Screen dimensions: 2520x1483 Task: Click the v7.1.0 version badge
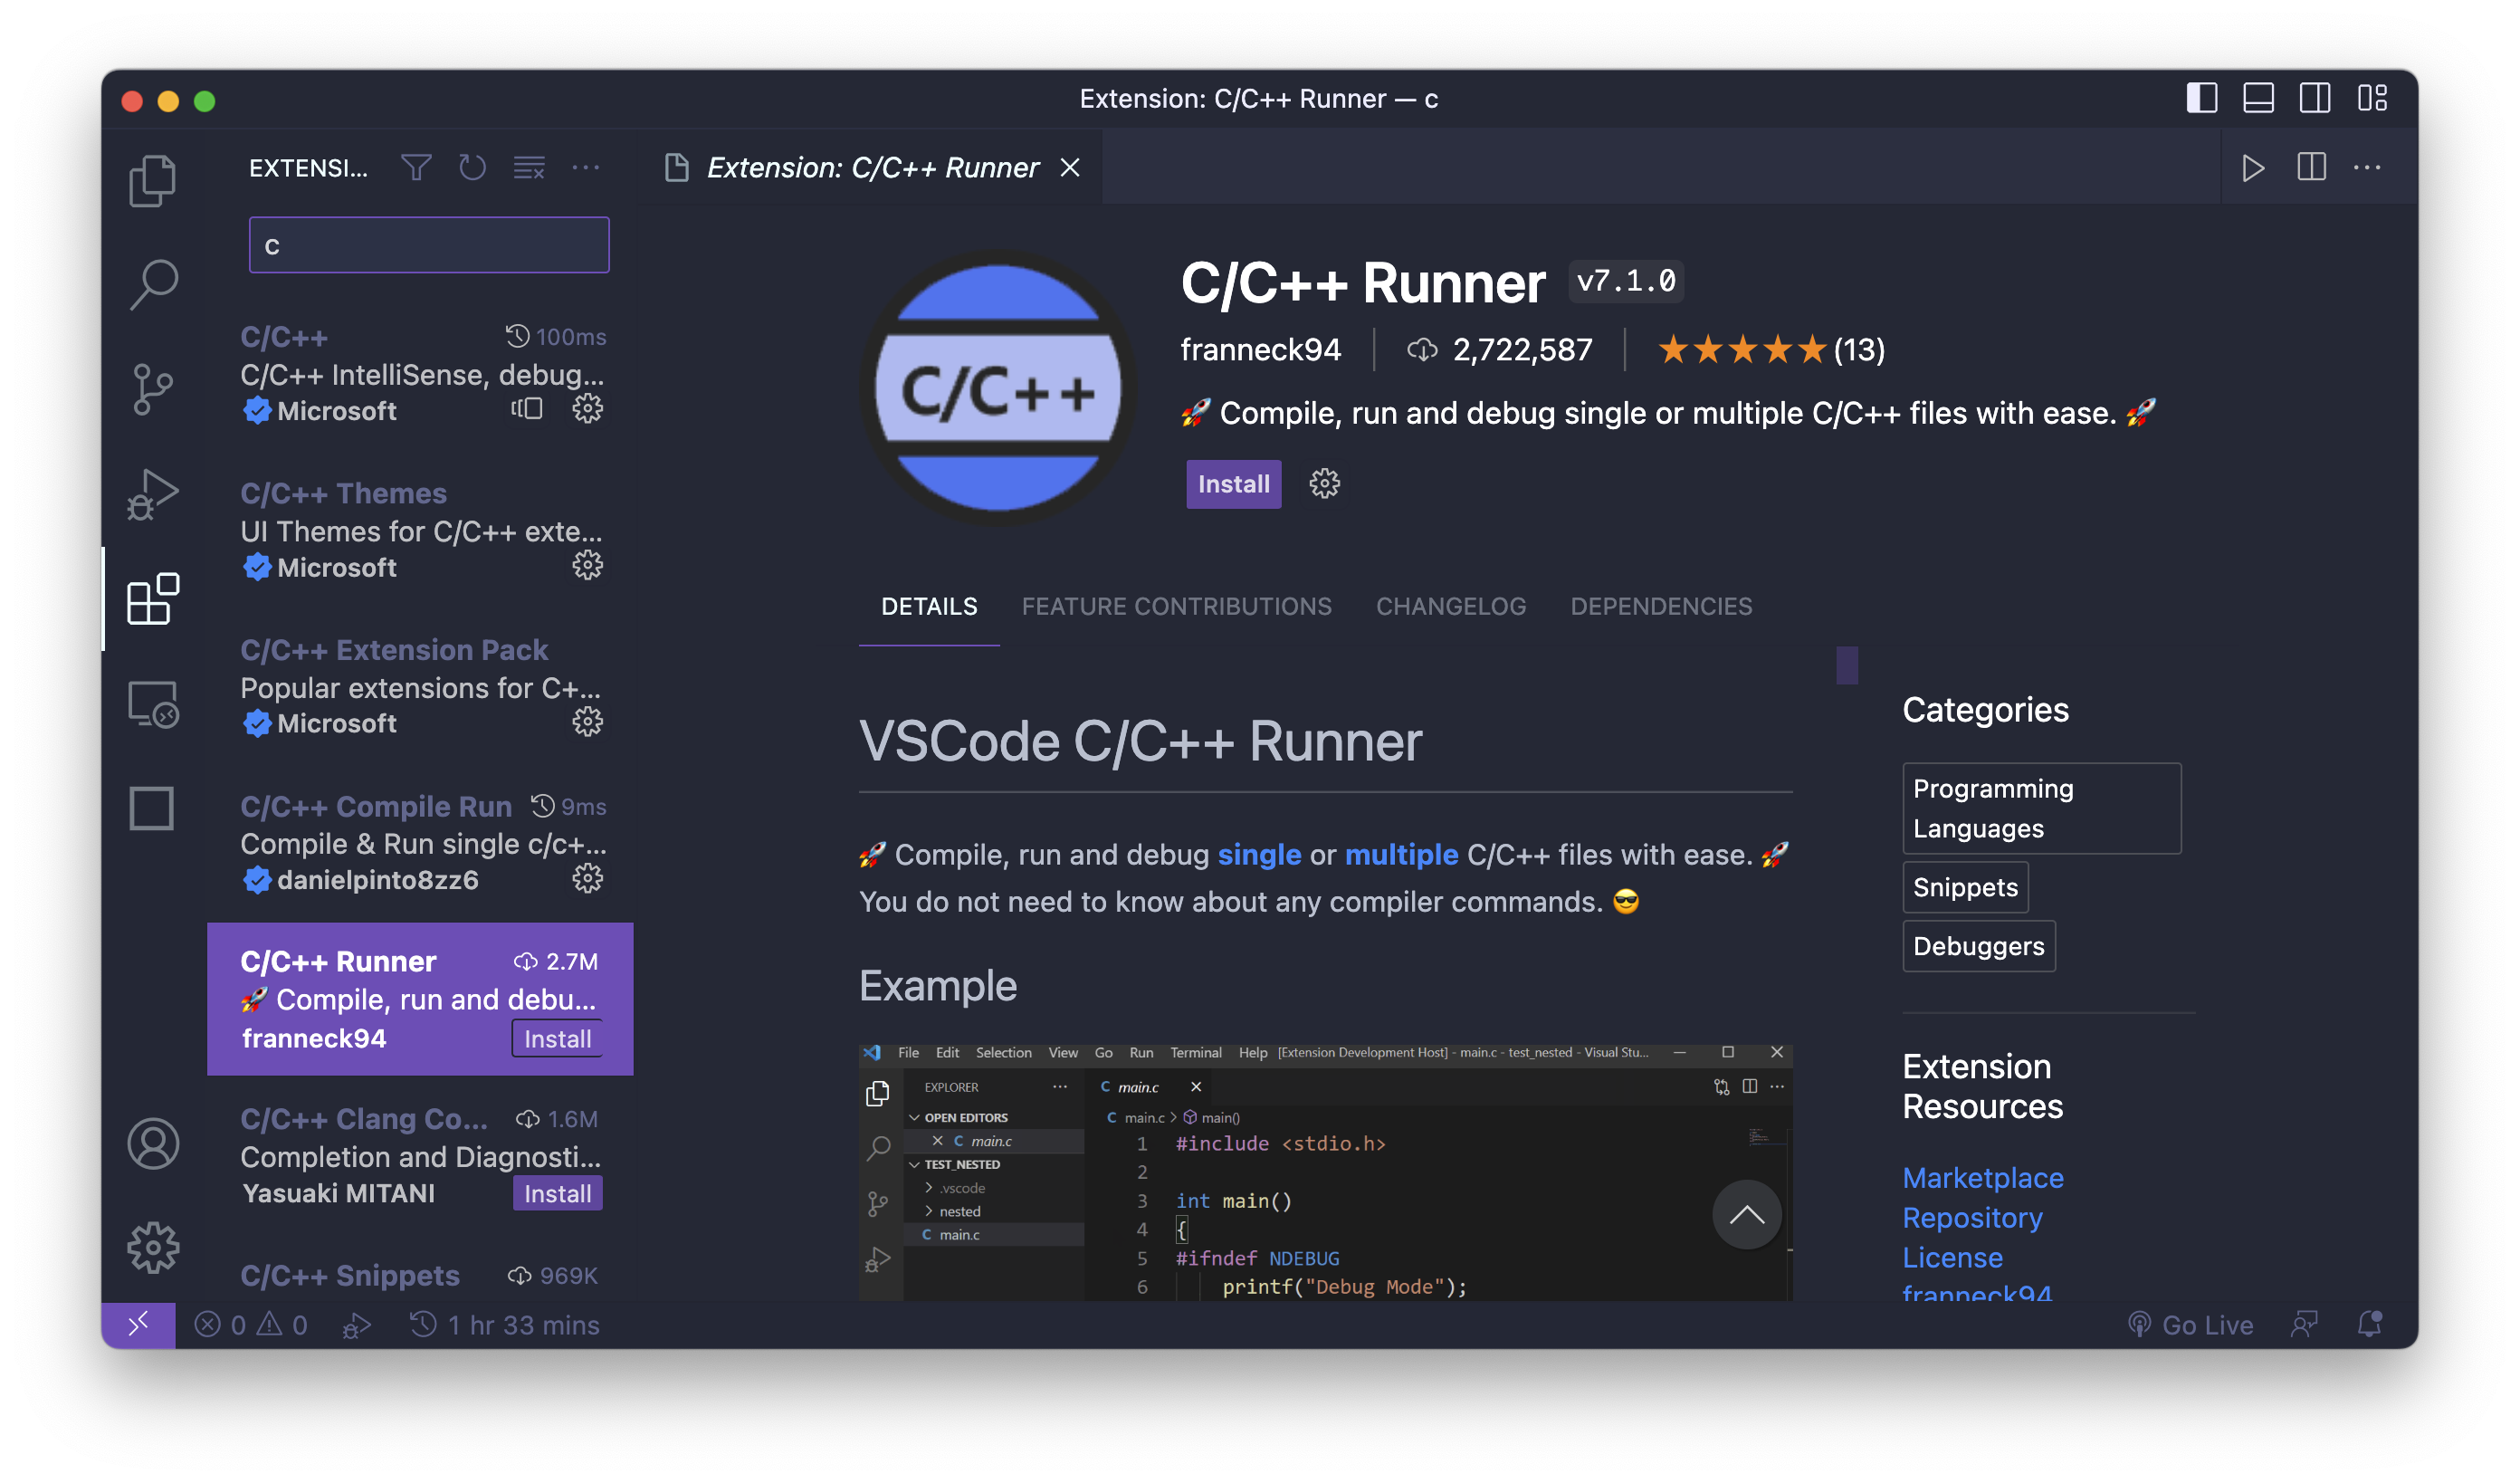(x=1626, y=281)
